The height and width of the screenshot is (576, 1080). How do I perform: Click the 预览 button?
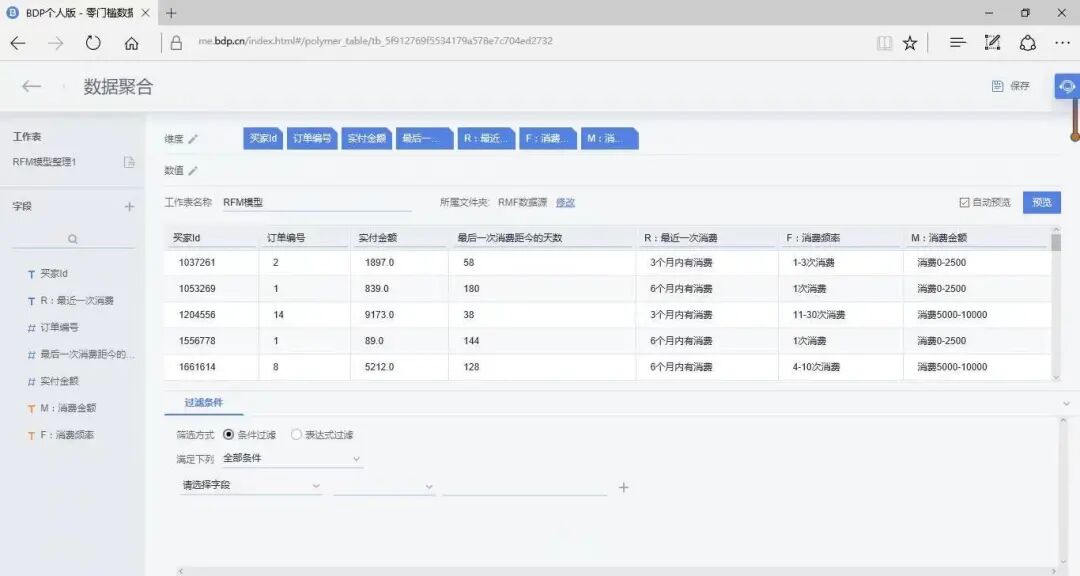(1041, 201)
